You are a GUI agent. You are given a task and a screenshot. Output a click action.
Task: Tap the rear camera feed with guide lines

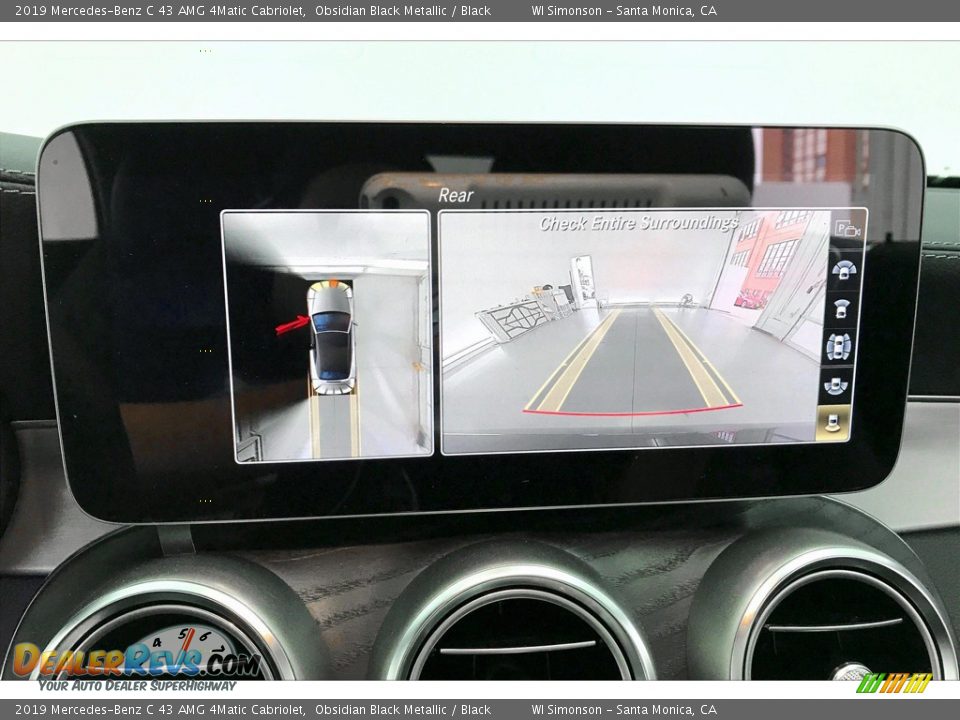(634, 332)
